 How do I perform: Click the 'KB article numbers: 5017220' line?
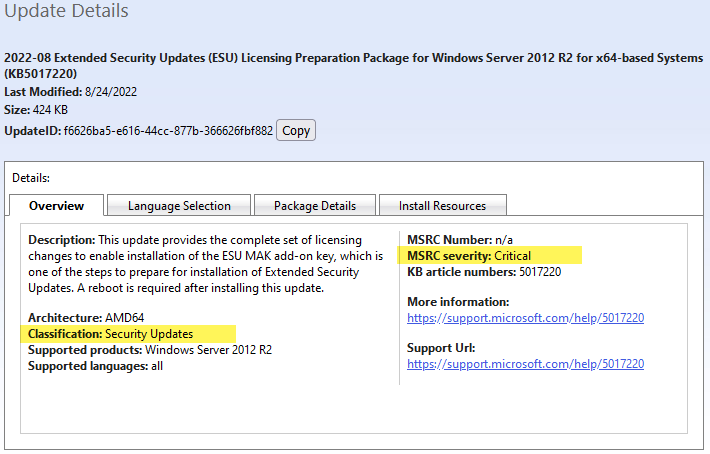coord(484,272)
